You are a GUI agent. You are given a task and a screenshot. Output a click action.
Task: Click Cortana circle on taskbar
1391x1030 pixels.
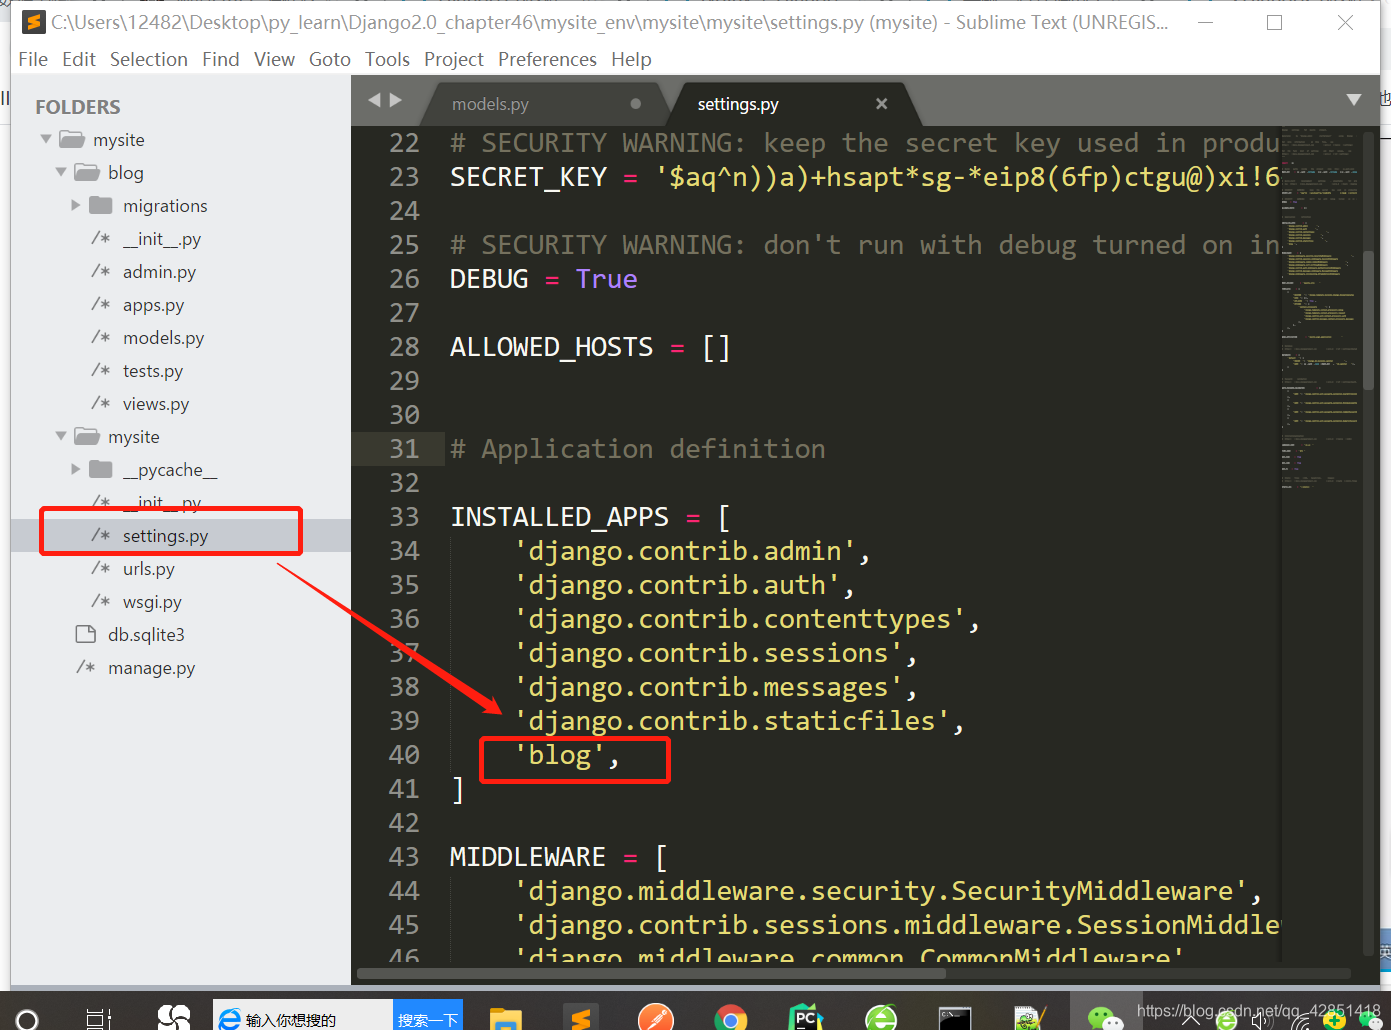[28, 1019]
